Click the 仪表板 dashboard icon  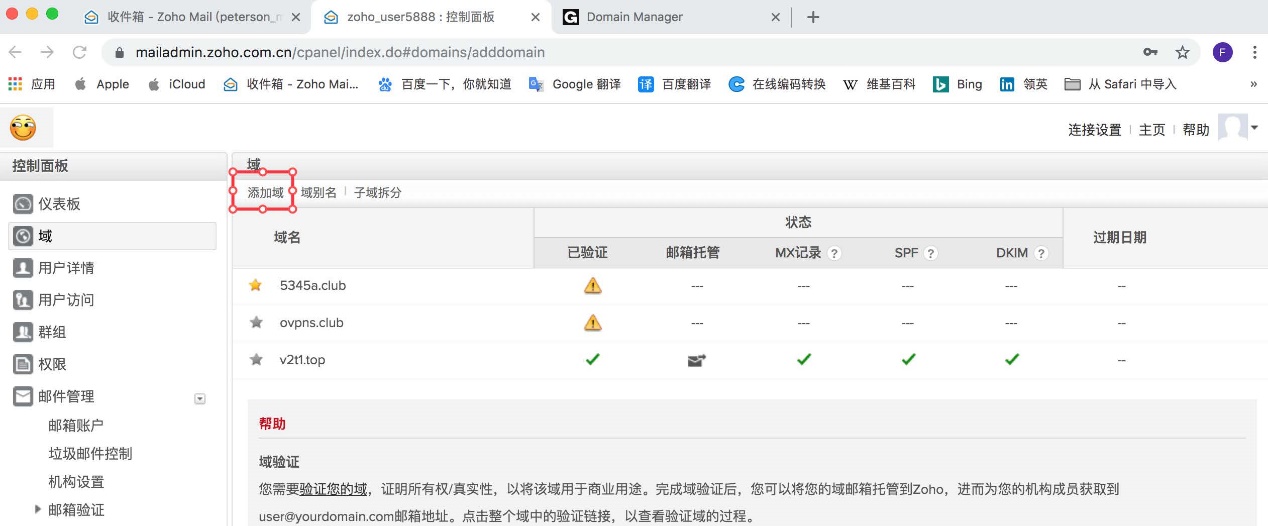[x=23, y=204]
